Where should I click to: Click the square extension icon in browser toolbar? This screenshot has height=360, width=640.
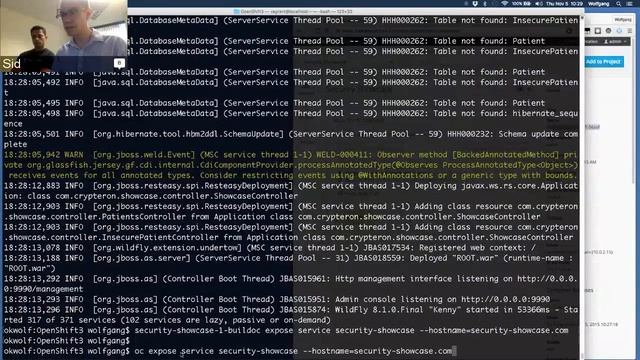[598, 31]
